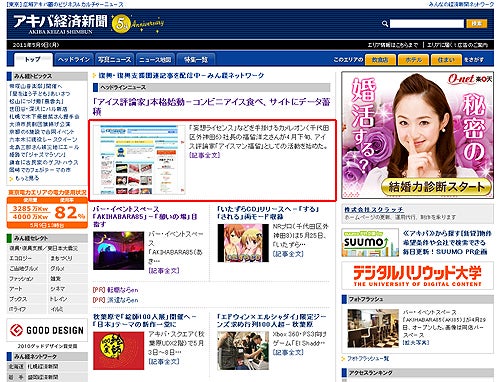Click the アキバ経済新聞 site logo

click(x=60, y=24)
